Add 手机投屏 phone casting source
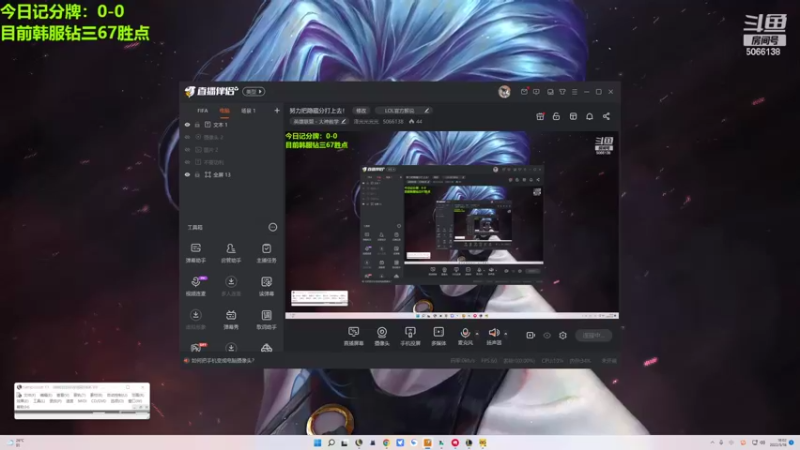This screenshot has width=800, height=450. (410, 336)
